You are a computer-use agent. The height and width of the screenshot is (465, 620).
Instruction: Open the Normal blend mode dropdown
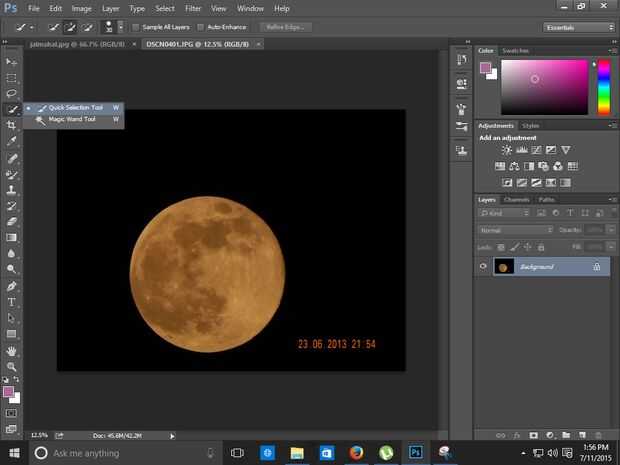[x=515, y=230]
